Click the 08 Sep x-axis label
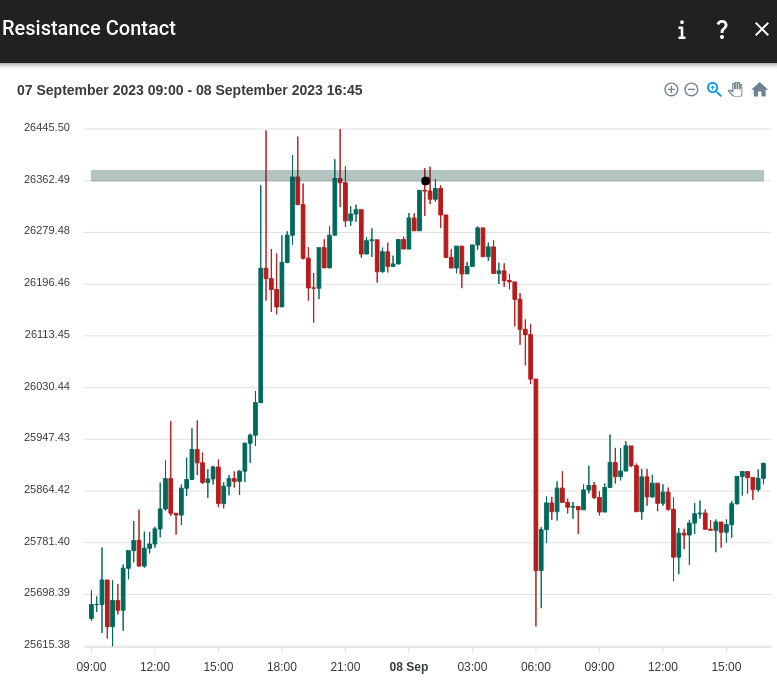Viewport: 777px width, 690px height. (409, 667)
